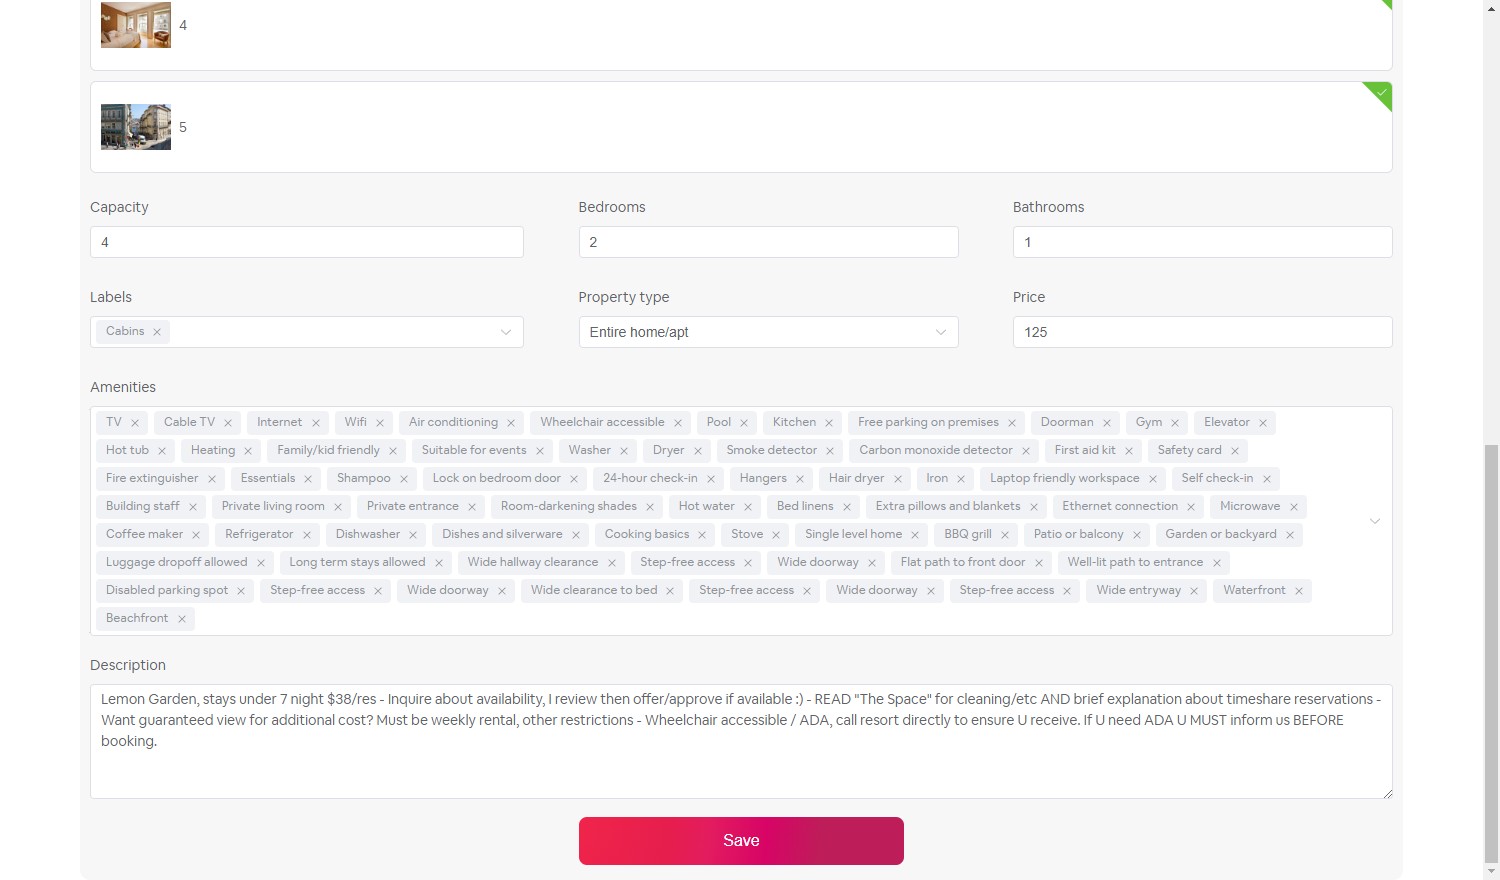
Task: Remove the Dishwasher amenity tag
Action: 413,534
